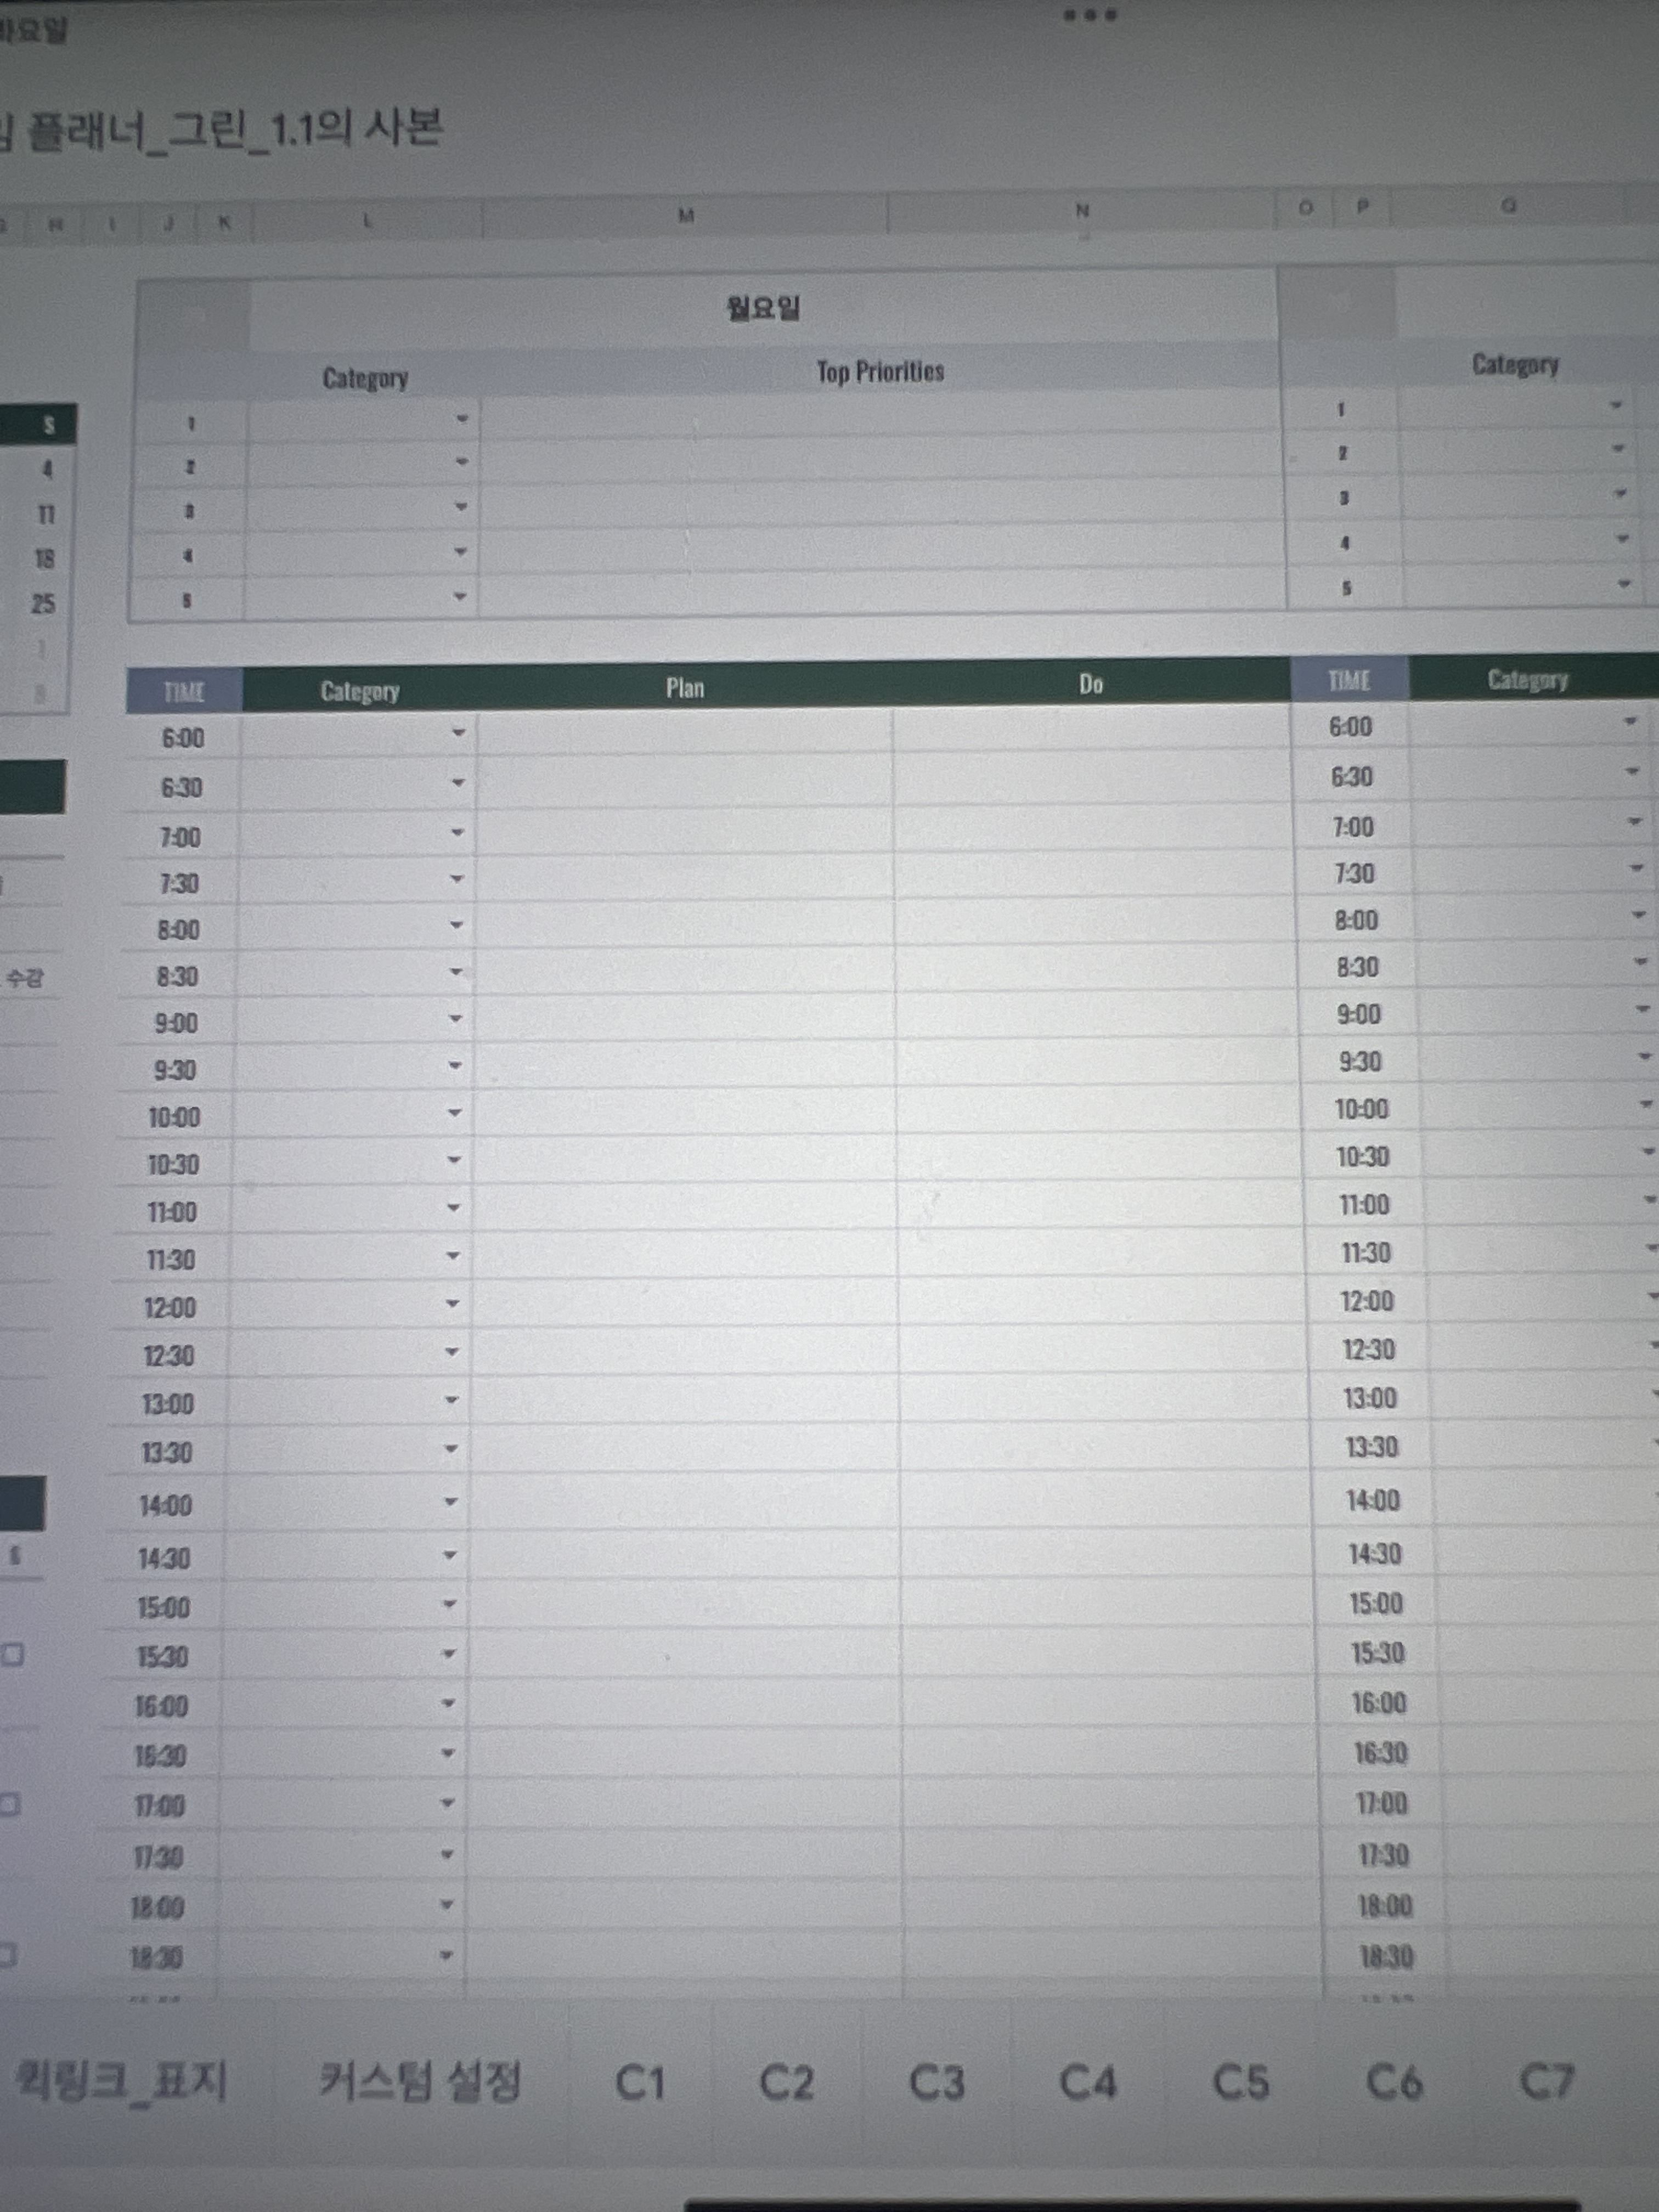Select column N header

coord(1081,211)
